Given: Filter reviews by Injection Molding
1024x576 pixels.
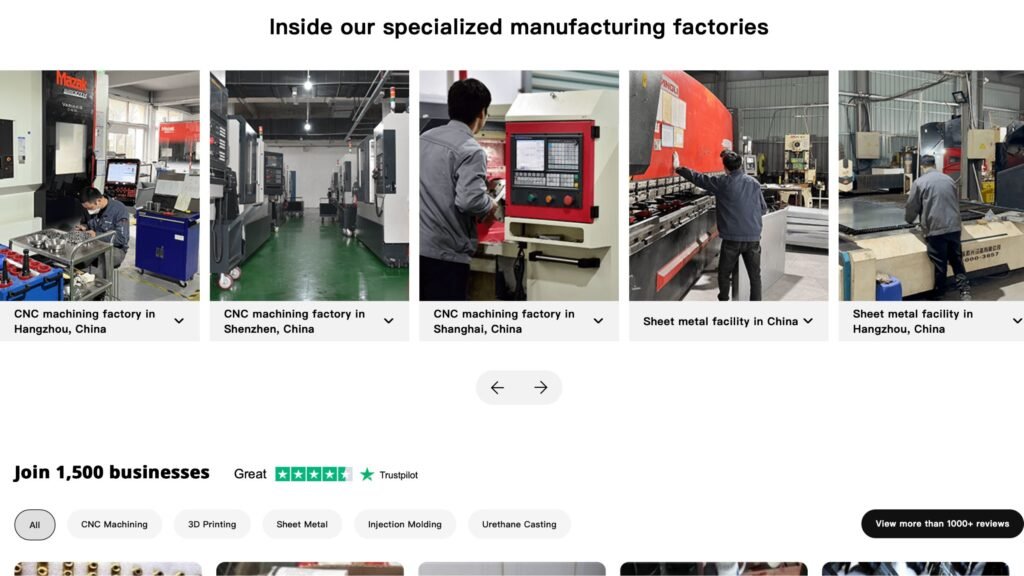Looking at the screenshot, I should coord(405,524).
